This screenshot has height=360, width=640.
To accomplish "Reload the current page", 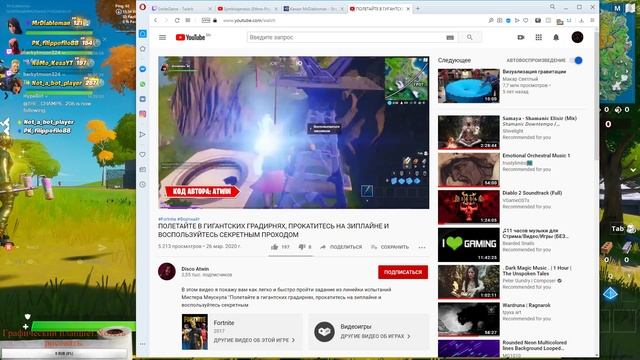I will pyautogui.click(x=177, y=20).
